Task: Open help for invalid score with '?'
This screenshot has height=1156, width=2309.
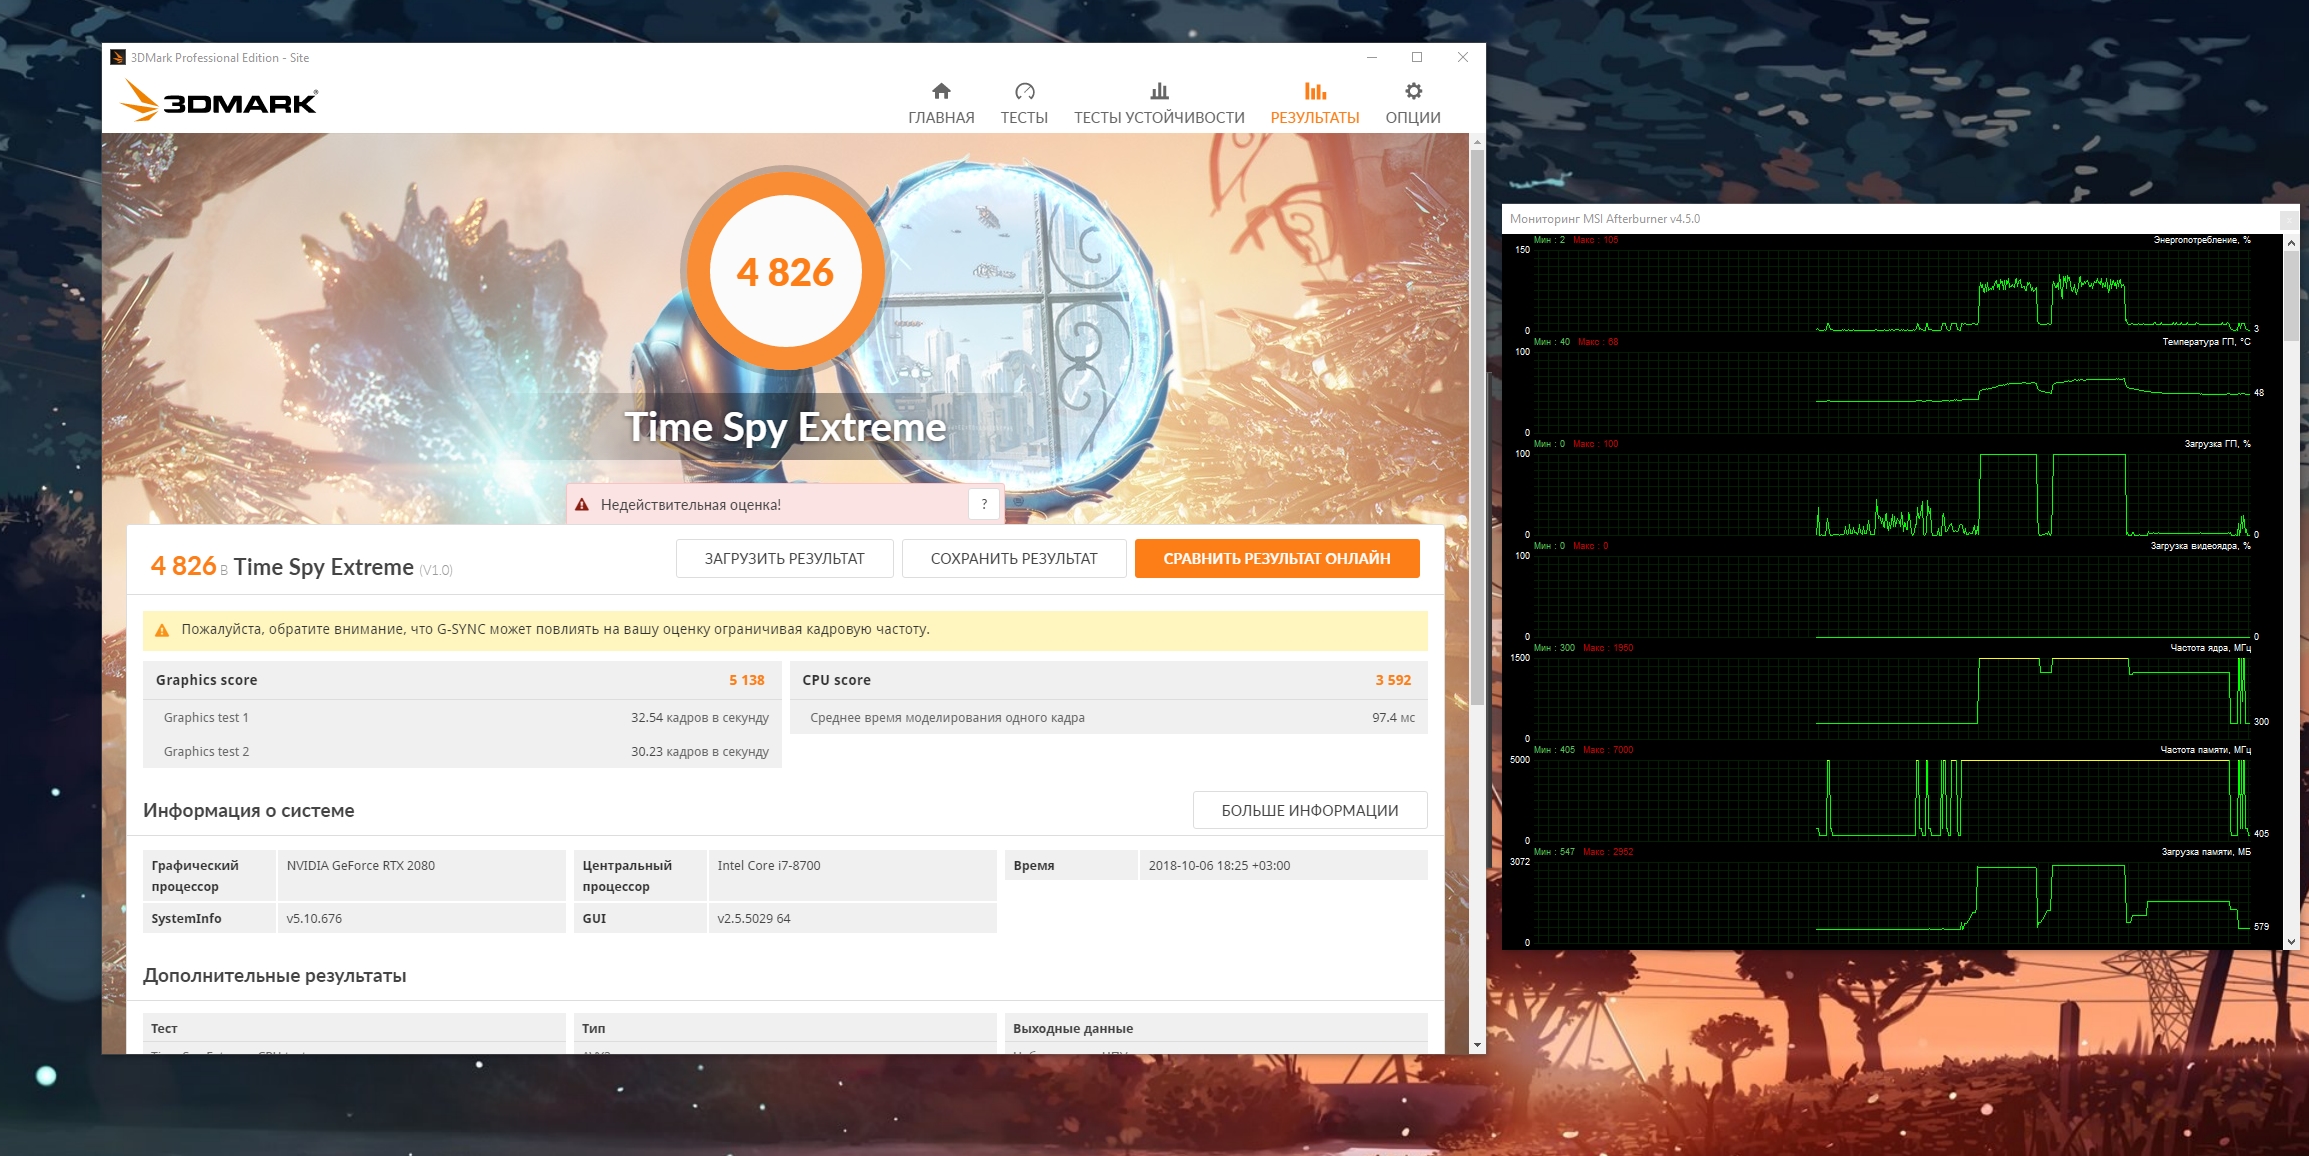Action: (x=984, y=504)
